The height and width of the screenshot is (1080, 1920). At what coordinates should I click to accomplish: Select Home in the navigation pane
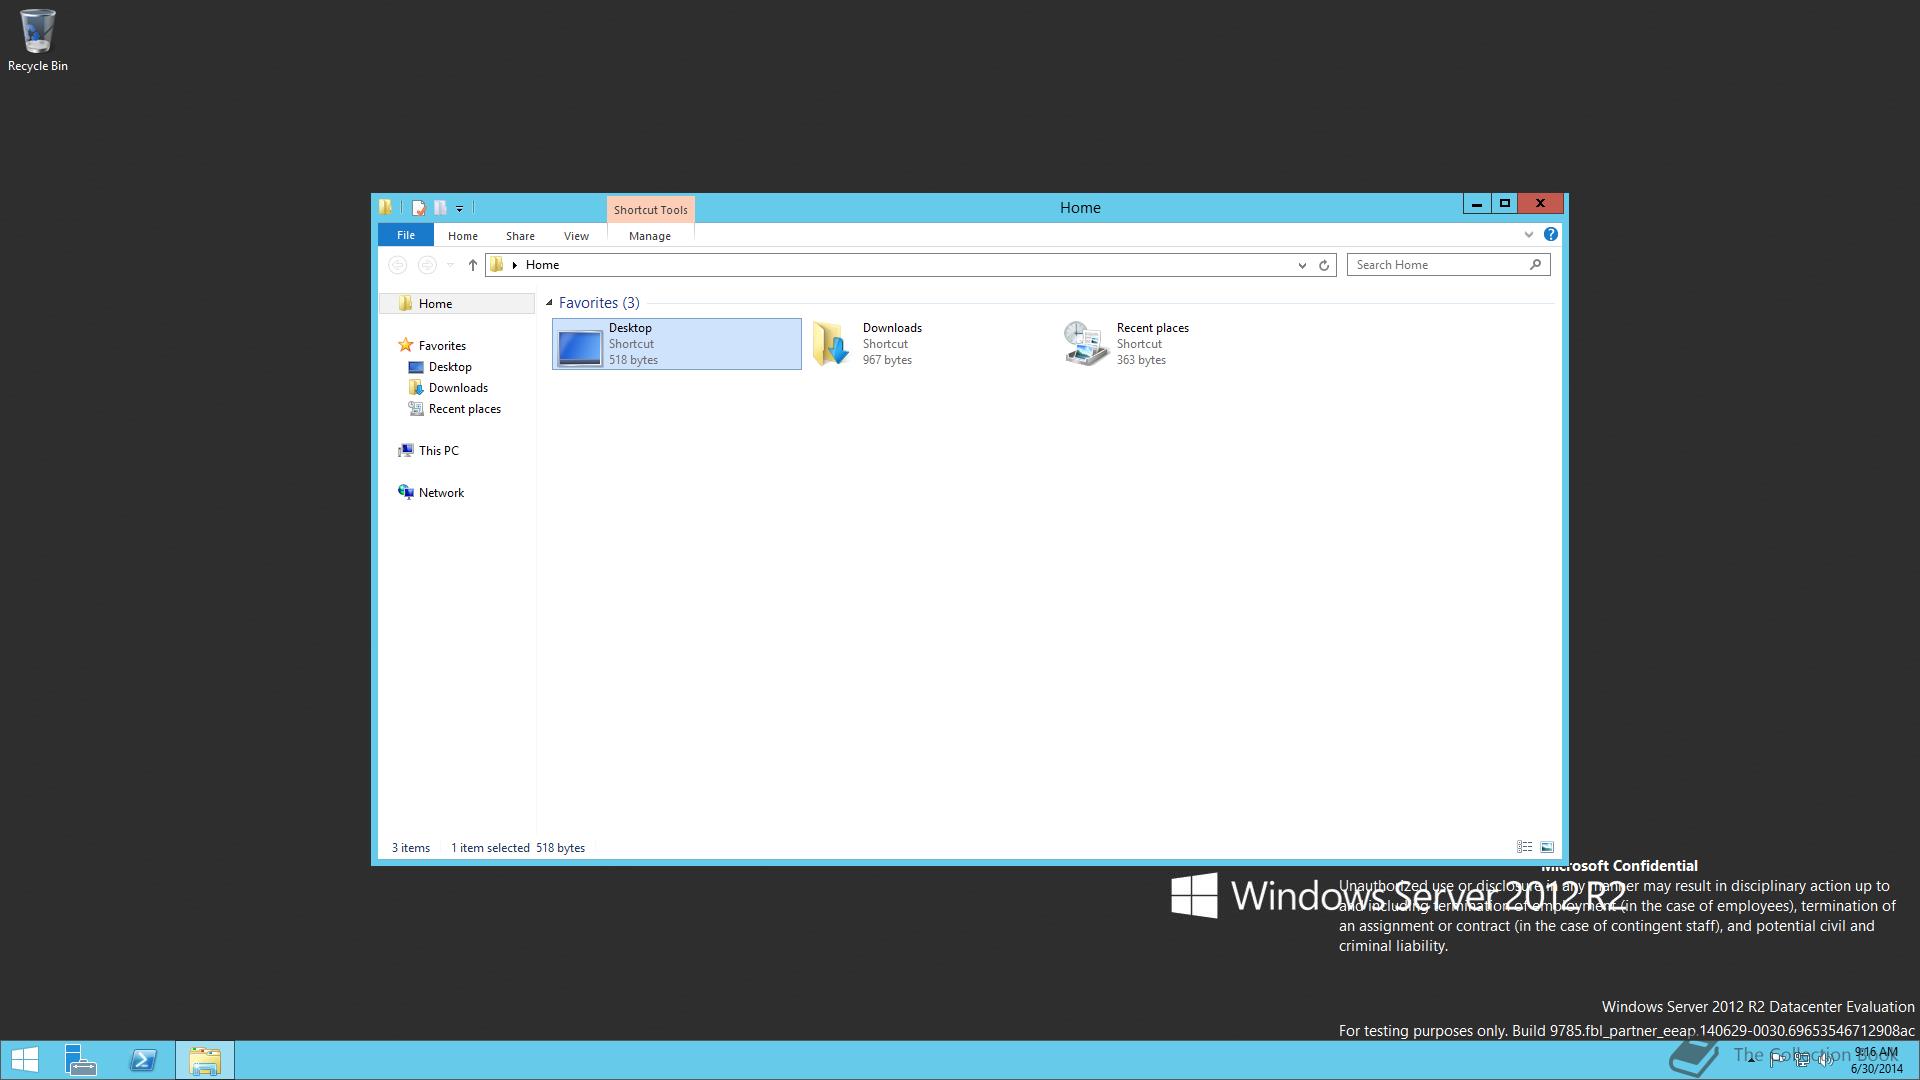(457, 304)
